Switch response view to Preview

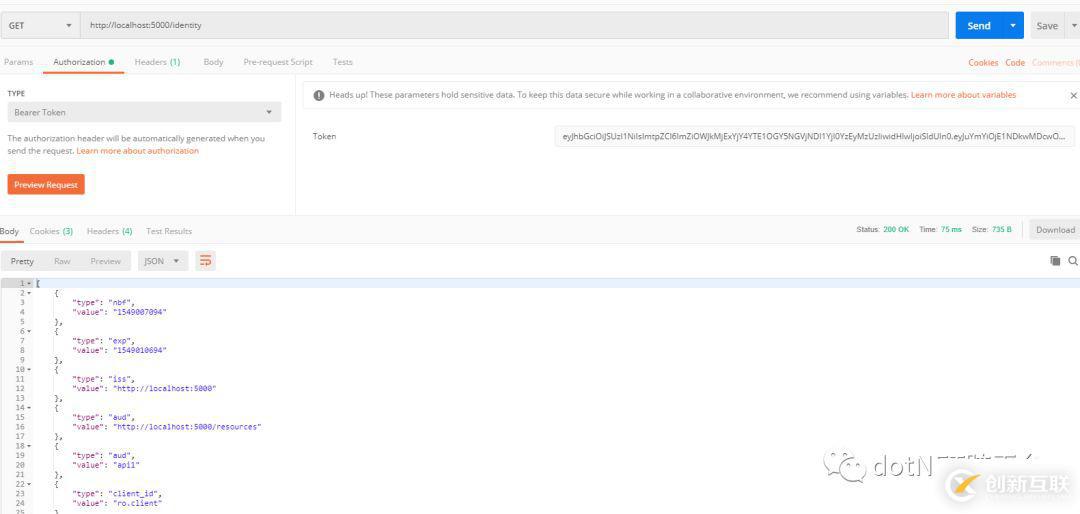pyautogui.click(x=105, y=261)
